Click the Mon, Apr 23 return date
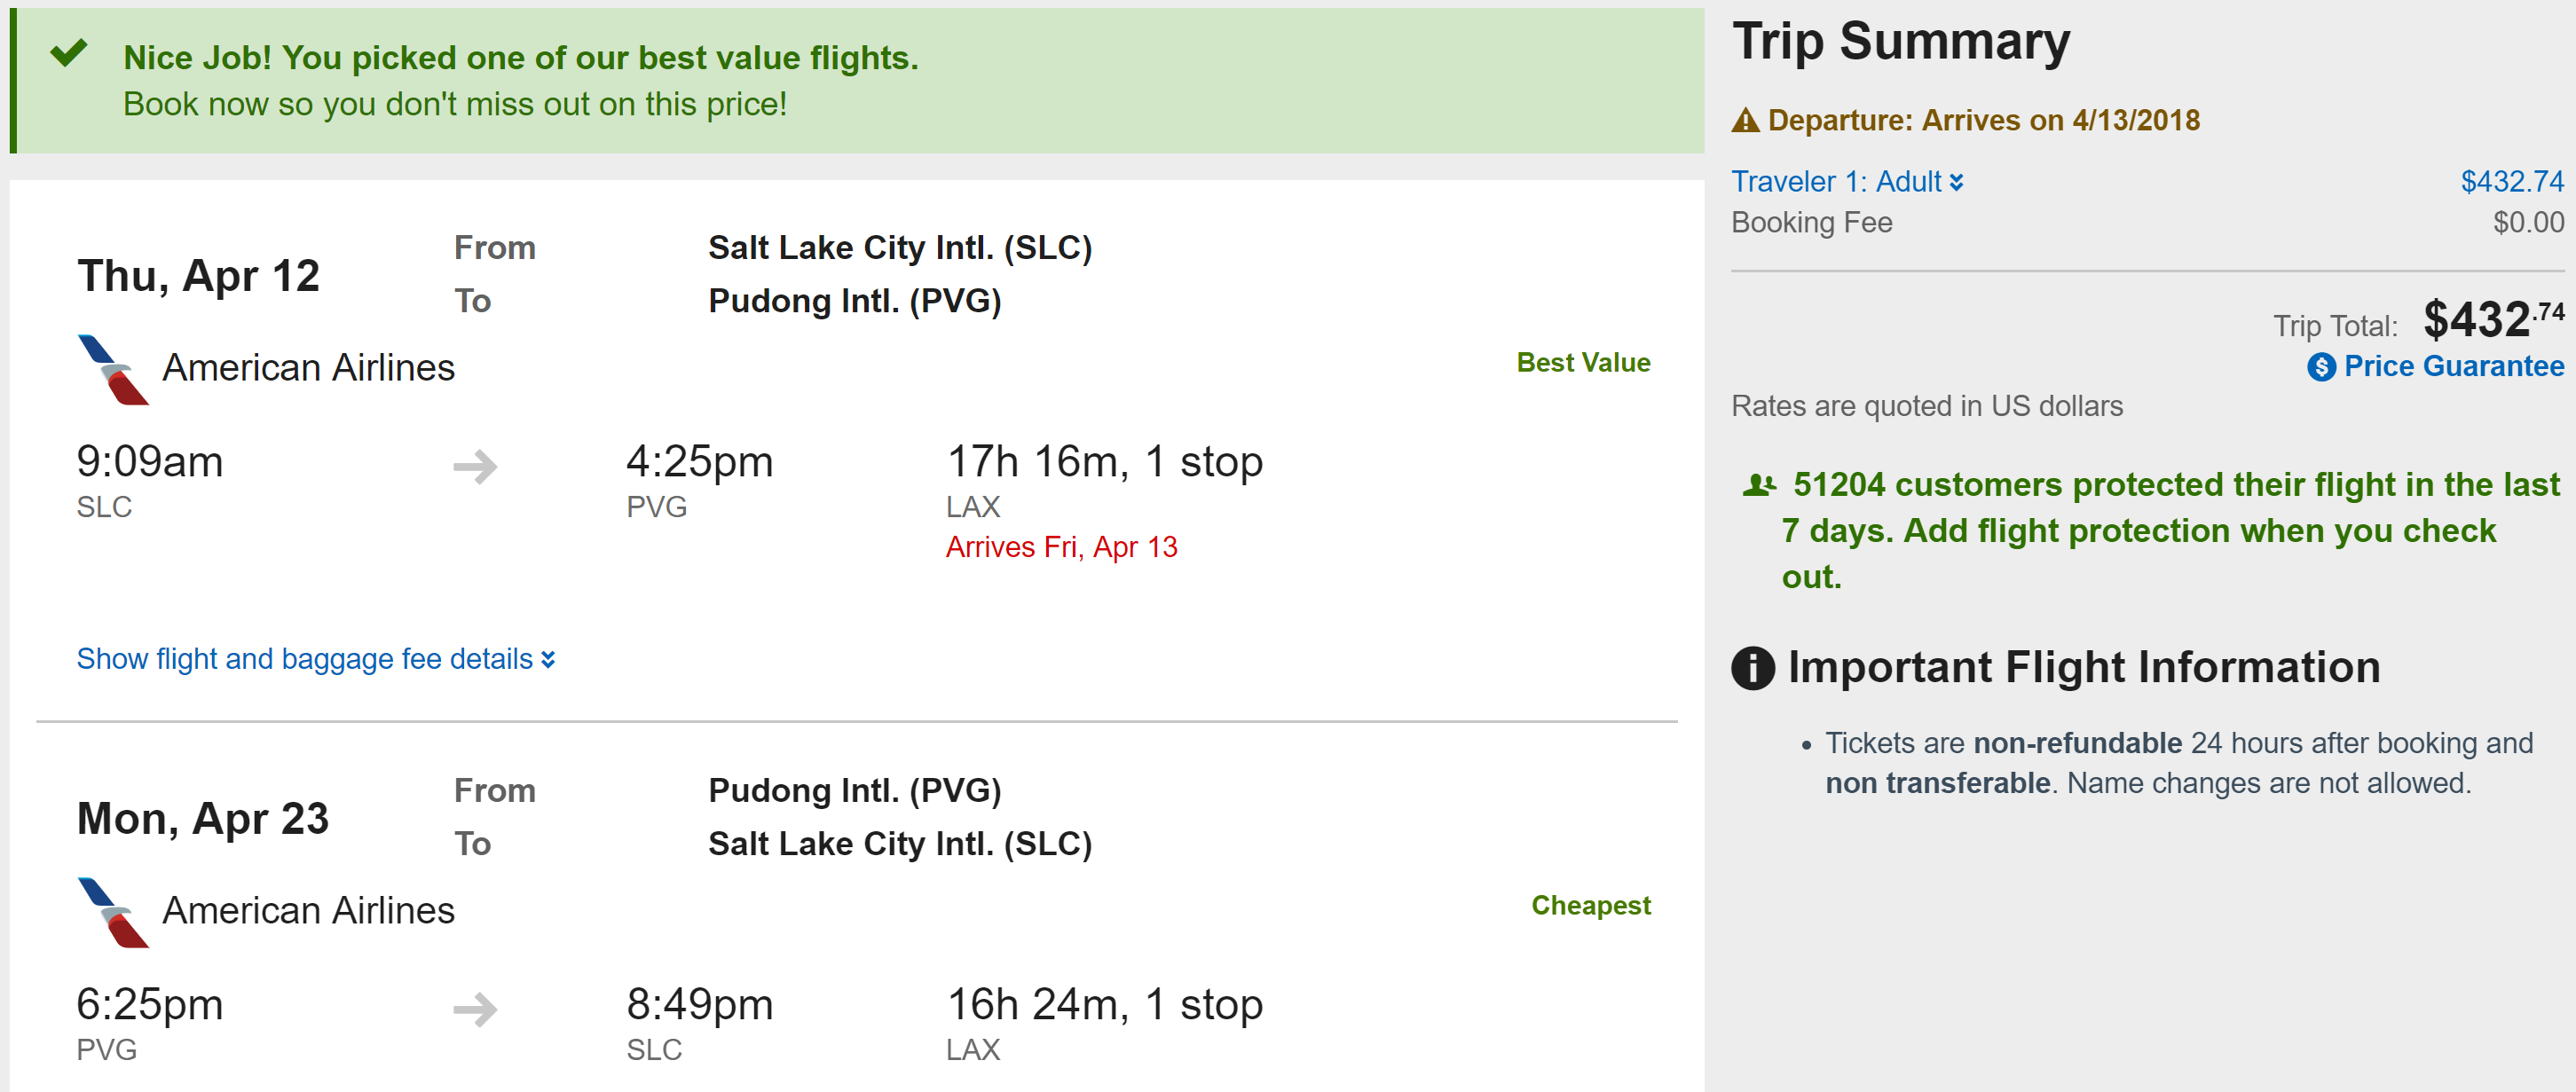This screenshot has height=1092, width=2576. (203, 819)
